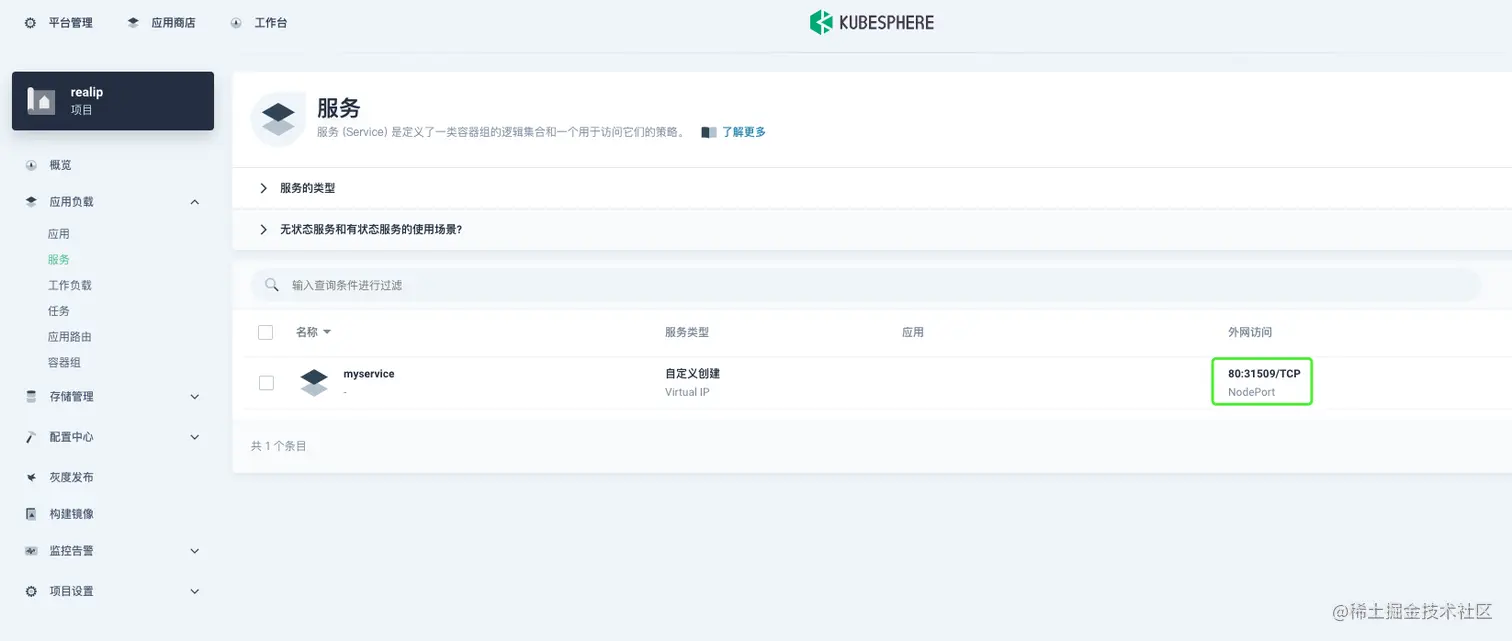Click the App Store (应用商店) icon

[133, 22]
